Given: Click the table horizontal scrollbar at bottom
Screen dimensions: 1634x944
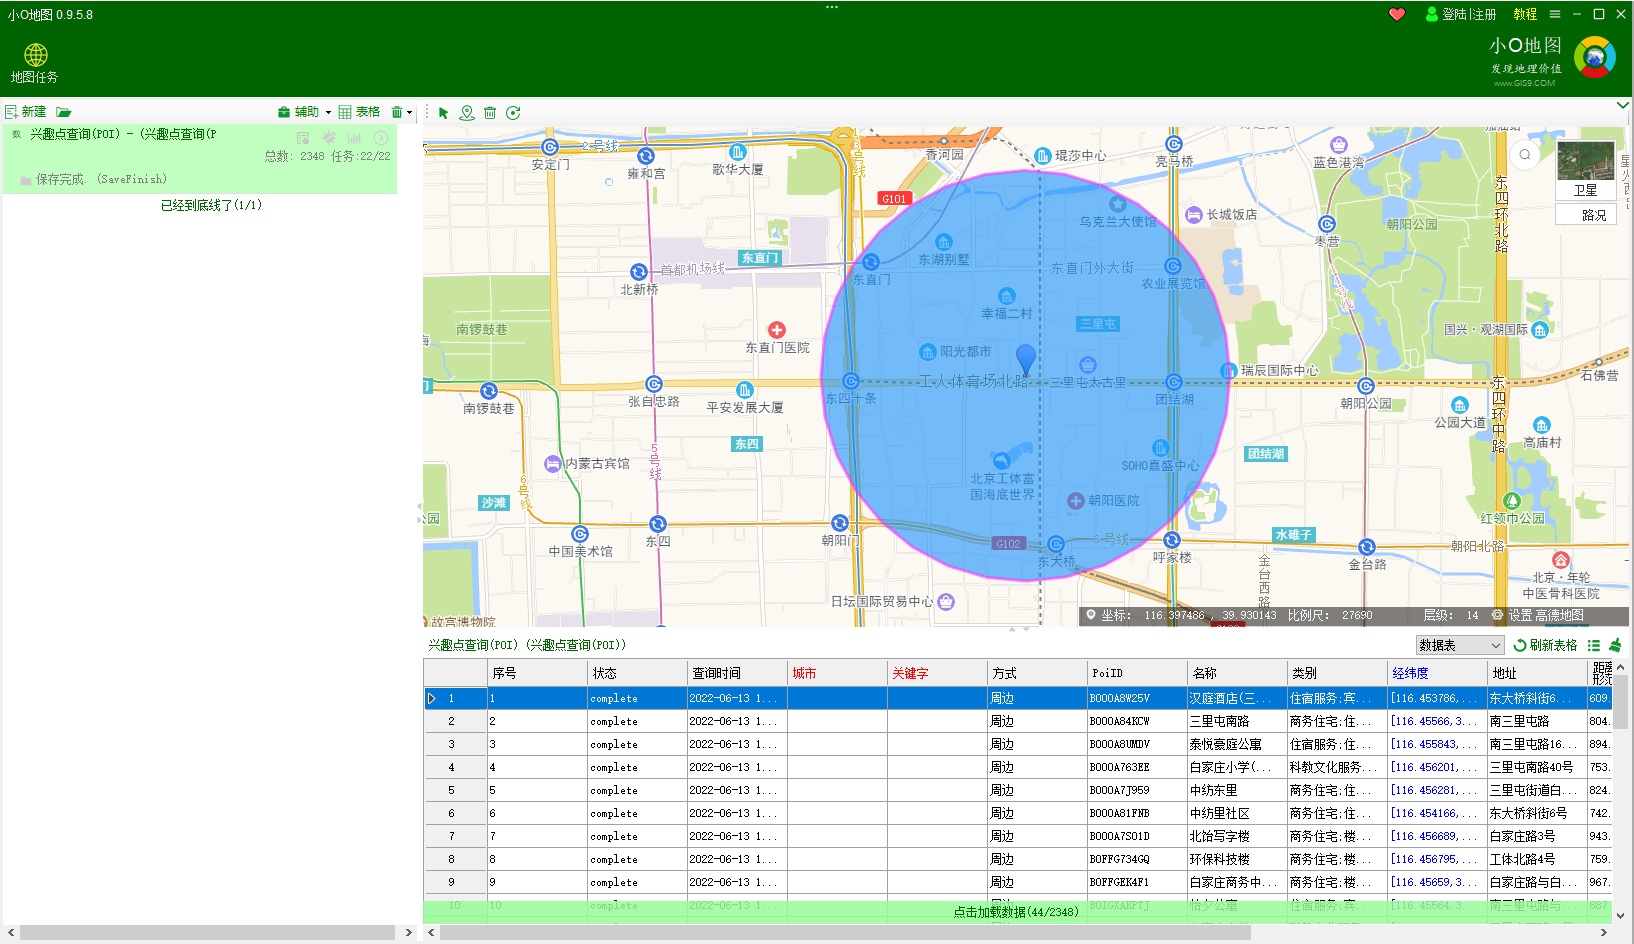Looking at the screenshot, I should (x=845, y=932).
